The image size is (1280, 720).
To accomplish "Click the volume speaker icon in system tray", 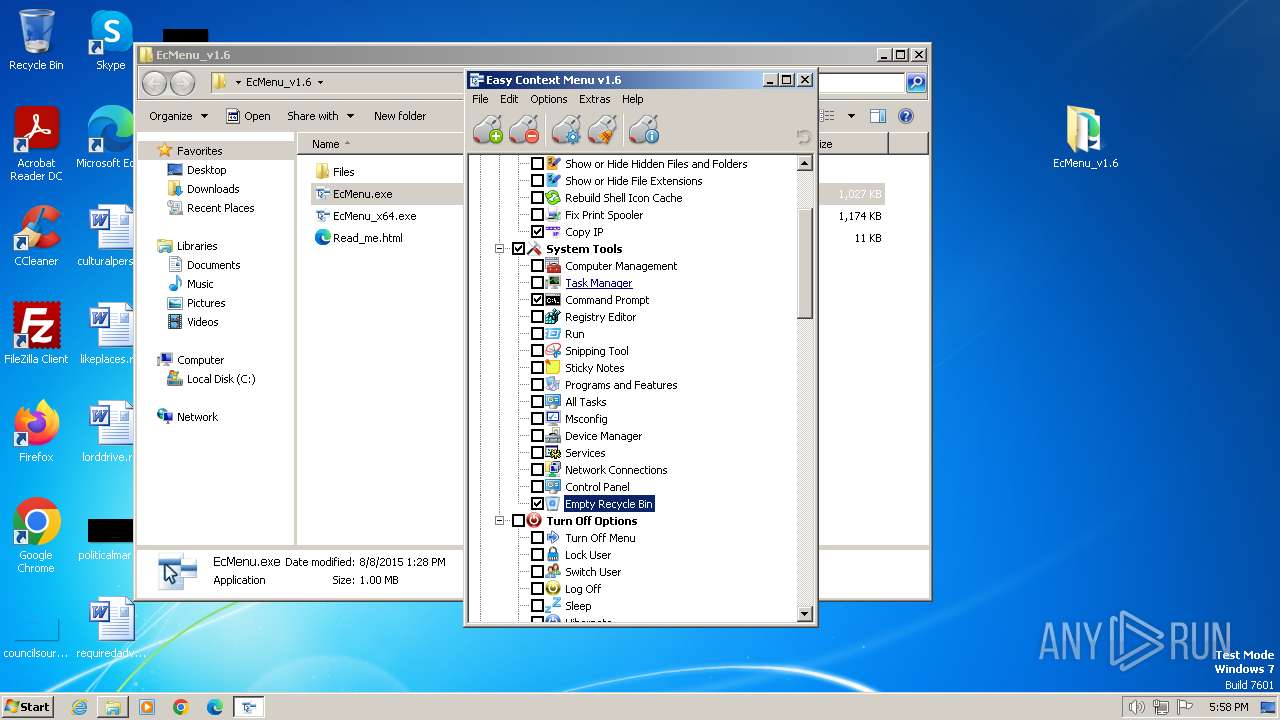I will [1136, 707].
